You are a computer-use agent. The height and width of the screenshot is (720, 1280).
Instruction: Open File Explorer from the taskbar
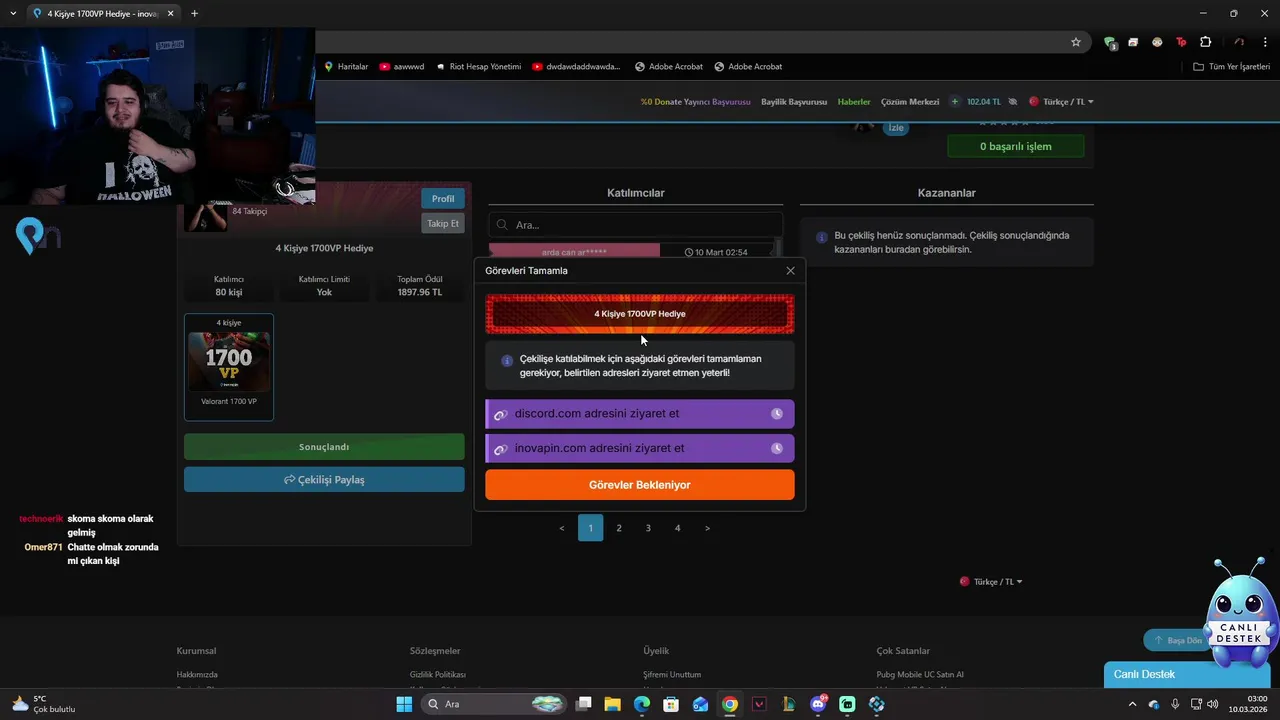pos(612,704)
